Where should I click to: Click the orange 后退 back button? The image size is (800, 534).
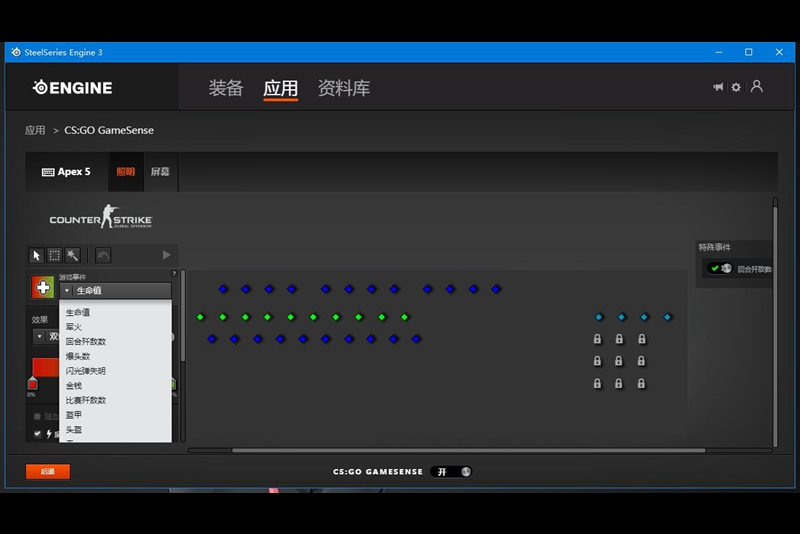coord(48,471)
